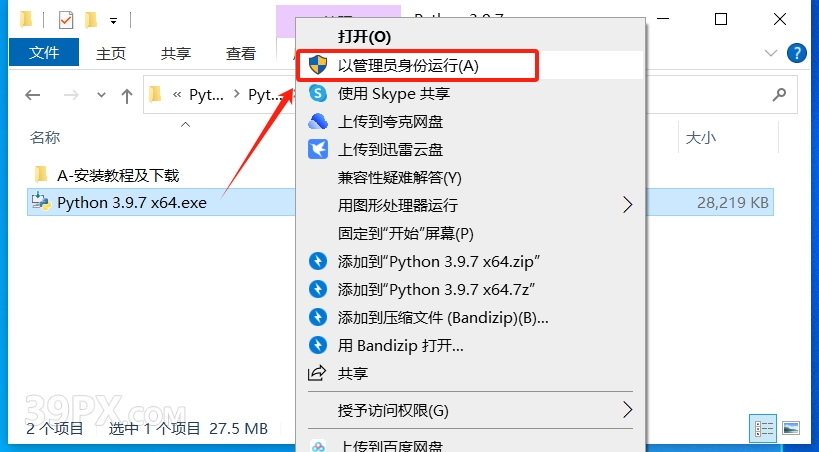Click the Pyt... breadcrumb after the chevrons
The image size is (819, 452).
[206, 95]
